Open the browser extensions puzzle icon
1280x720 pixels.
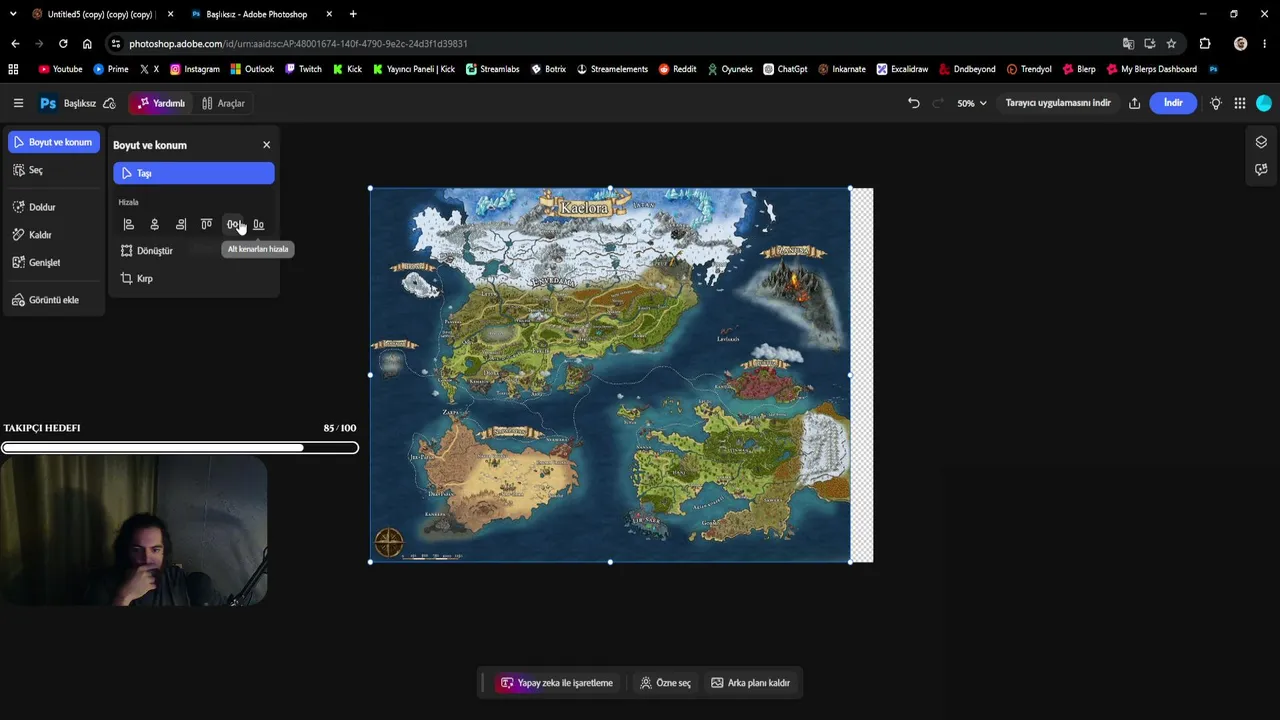[1205, 44]
